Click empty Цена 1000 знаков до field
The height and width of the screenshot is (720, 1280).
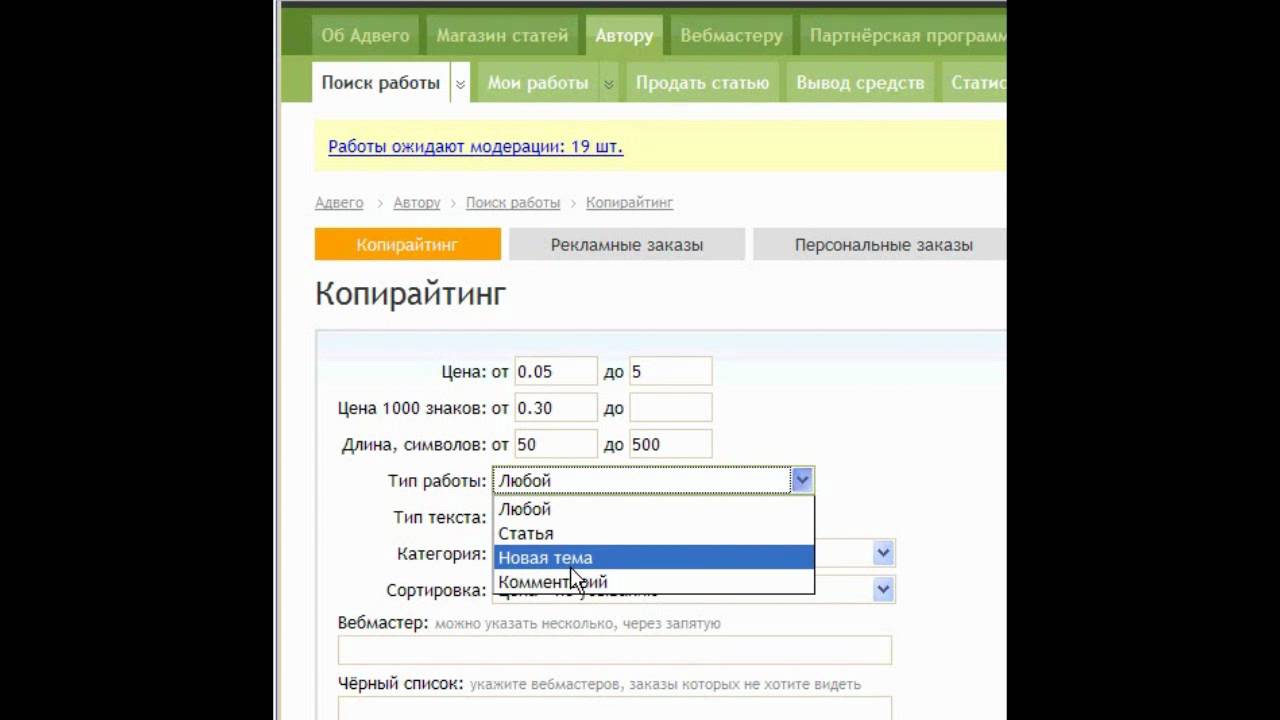pos(670,408)
